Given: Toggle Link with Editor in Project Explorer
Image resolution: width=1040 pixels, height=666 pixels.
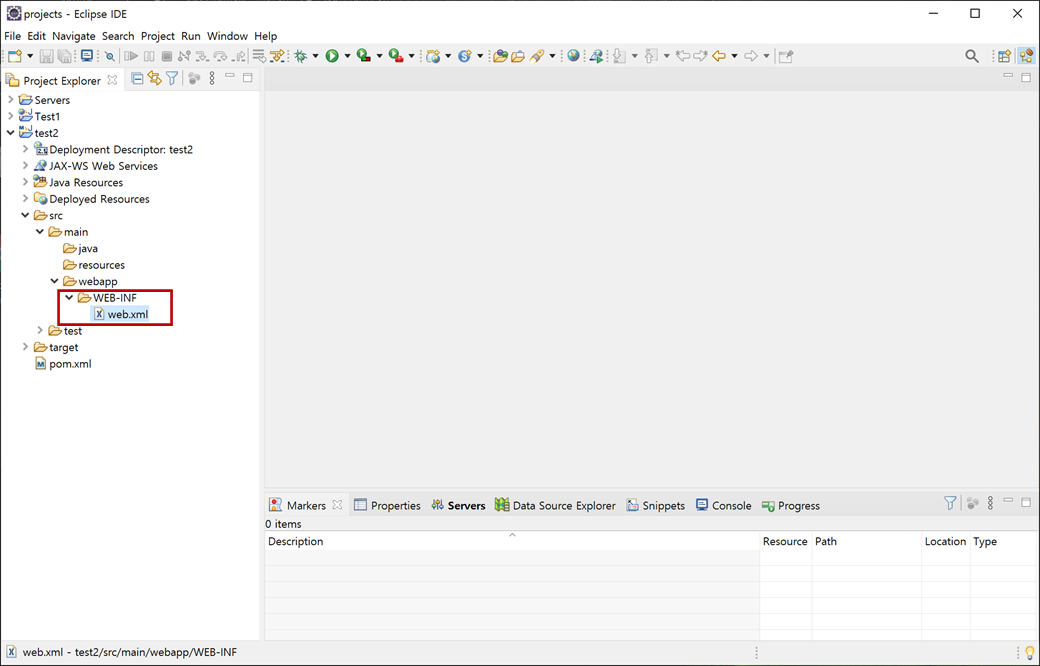Looking at the screenshot, I should (x=155, y=79).
